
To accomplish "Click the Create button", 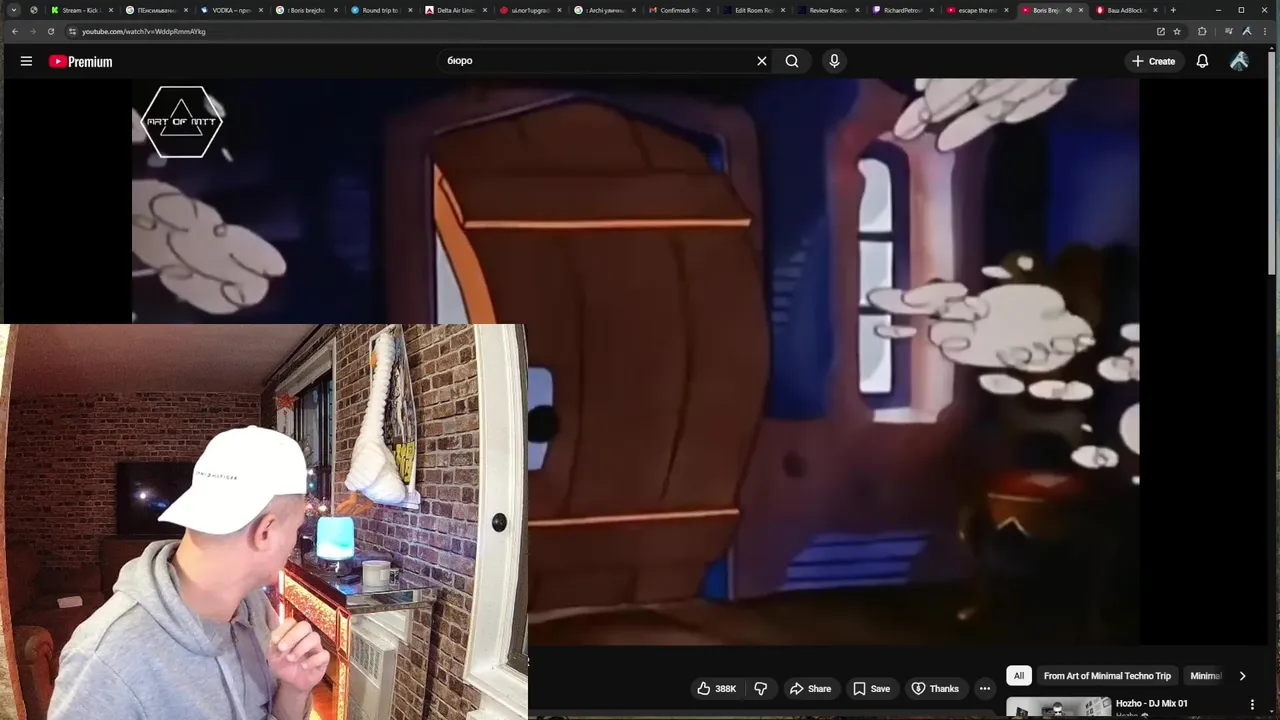I will click(x=1153, y=61).
